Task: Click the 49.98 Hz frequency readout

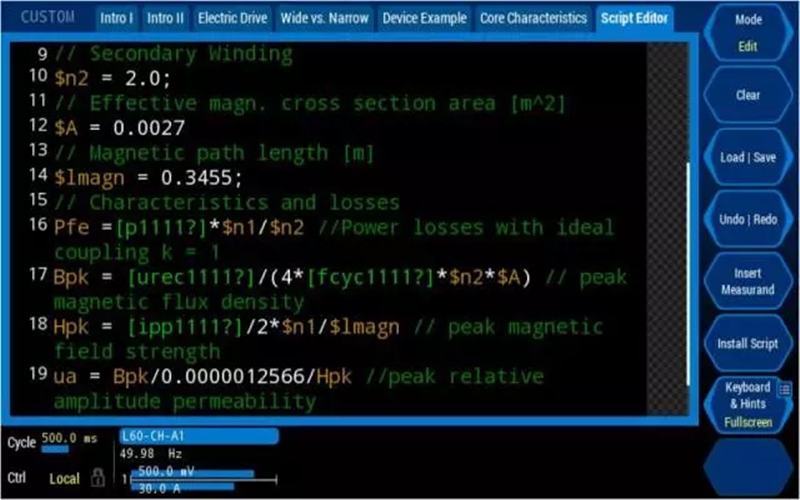Action: click(151, 454)
